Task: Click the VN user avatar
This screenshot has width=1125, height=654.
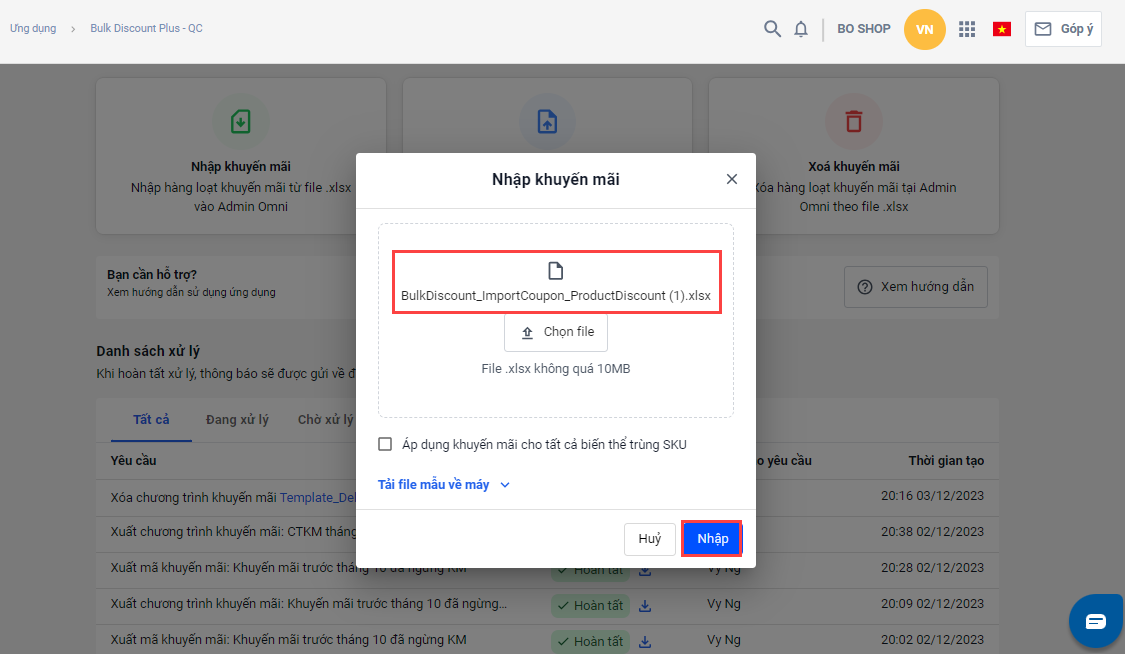Action: (x=924, y=29)
